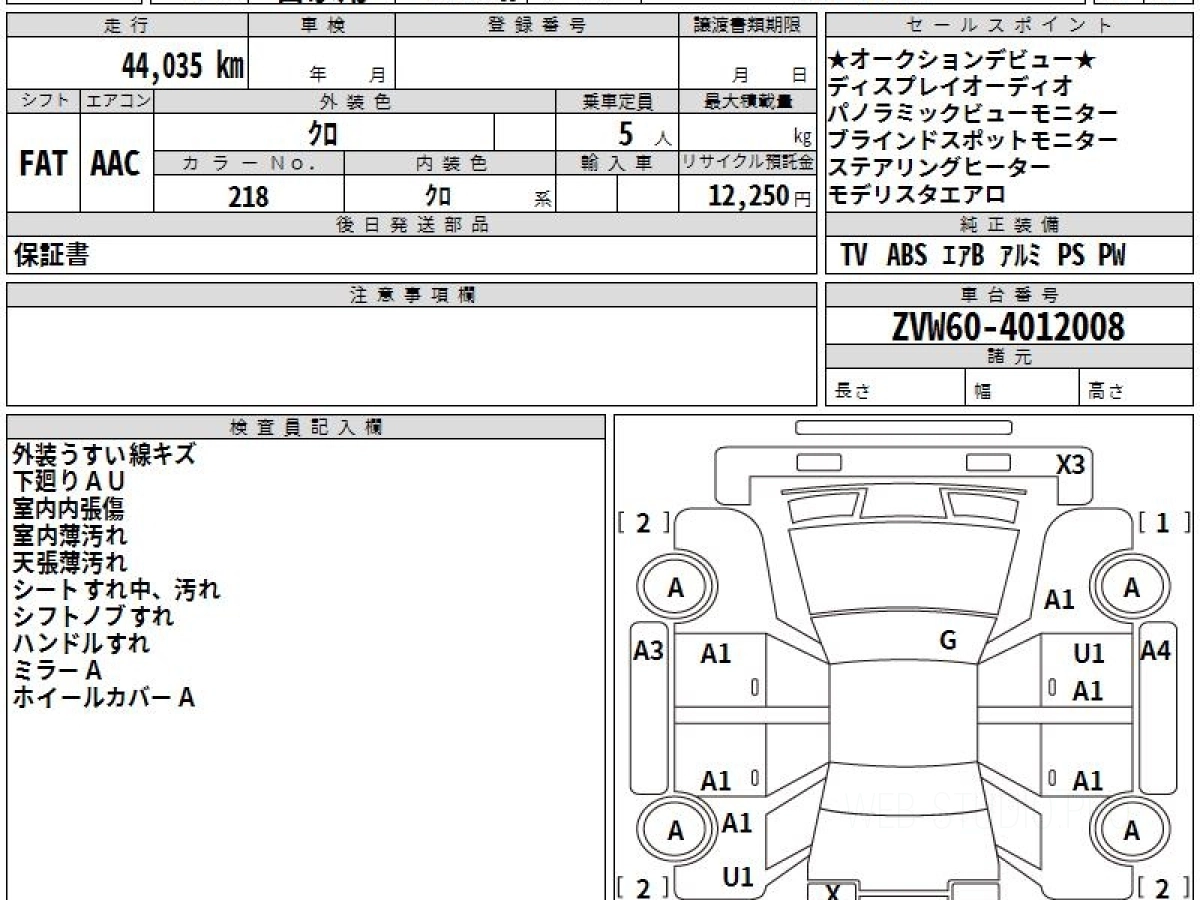The image size is (1200, 900).
Task: Click the リサイクル預託金 label
Action: [x=748, y=163]
